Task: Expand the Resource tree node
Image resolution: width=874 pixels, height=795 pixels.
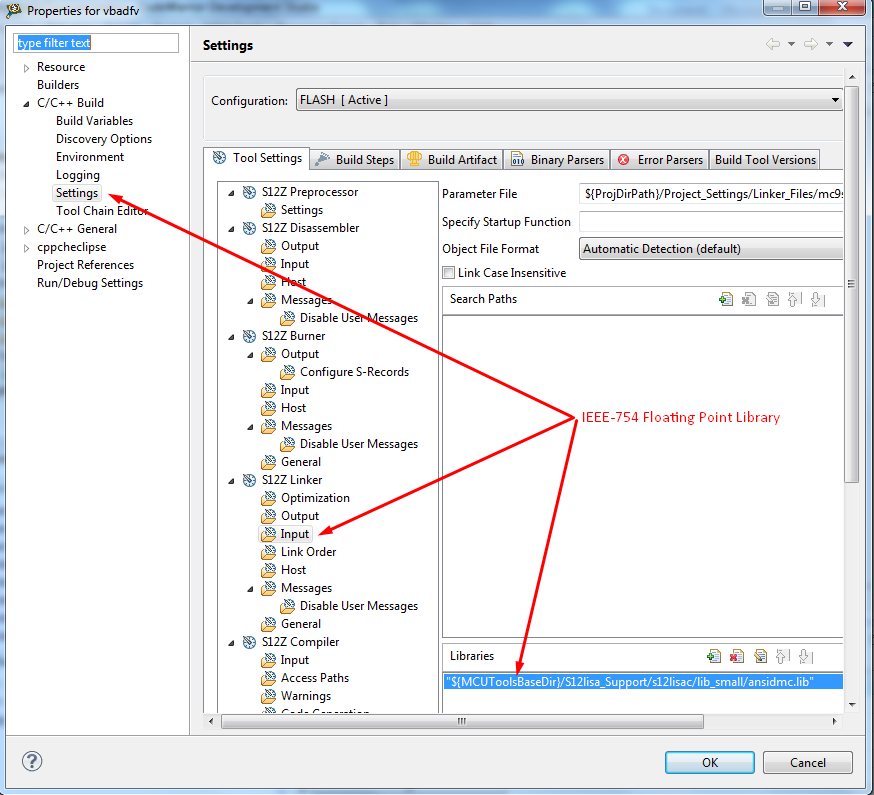Action: point(26,68)
